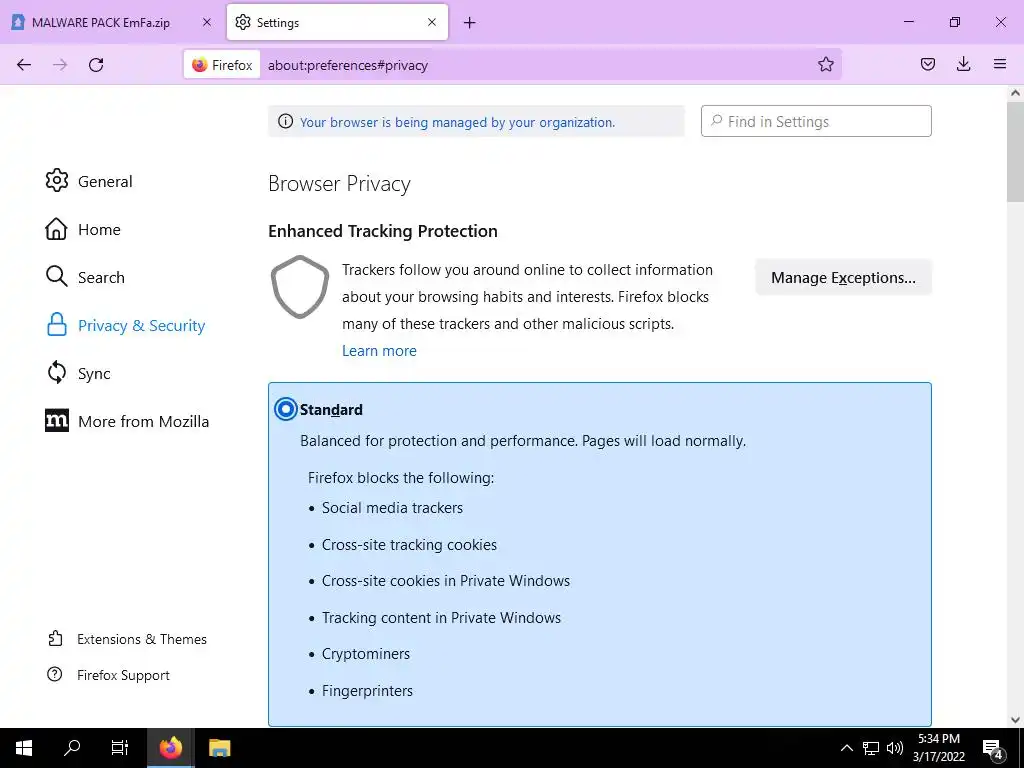Screen dimensions: 1024x768
Task: Open the Windows Start menu
Action: pyautogui.click(x=24, y=748)
